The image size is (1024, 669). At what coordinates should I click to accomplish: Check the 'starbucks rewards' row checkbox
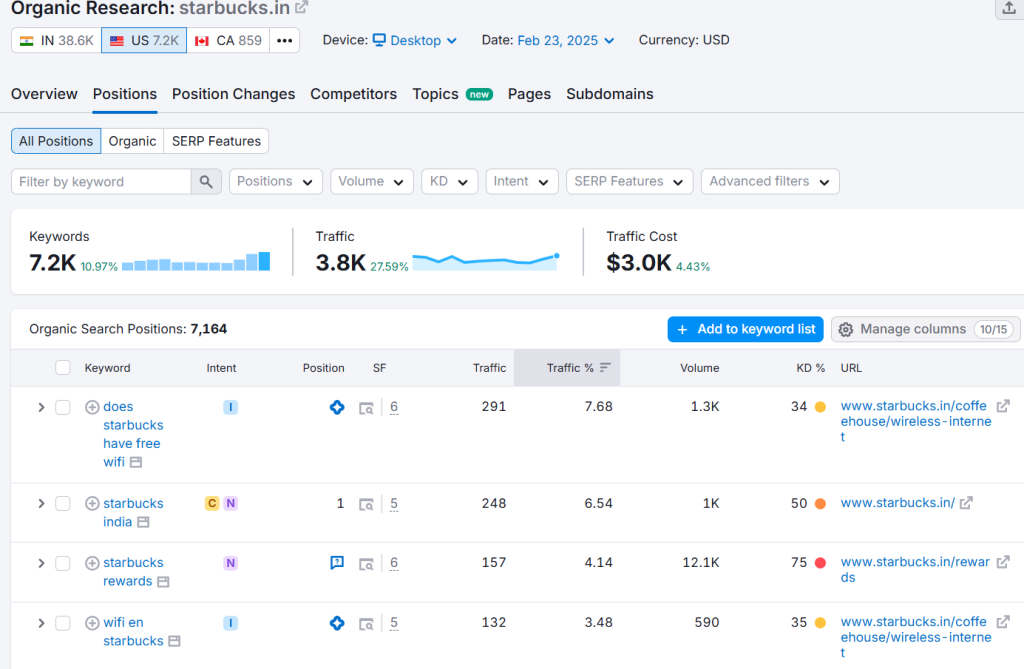[x=63, y=563]
